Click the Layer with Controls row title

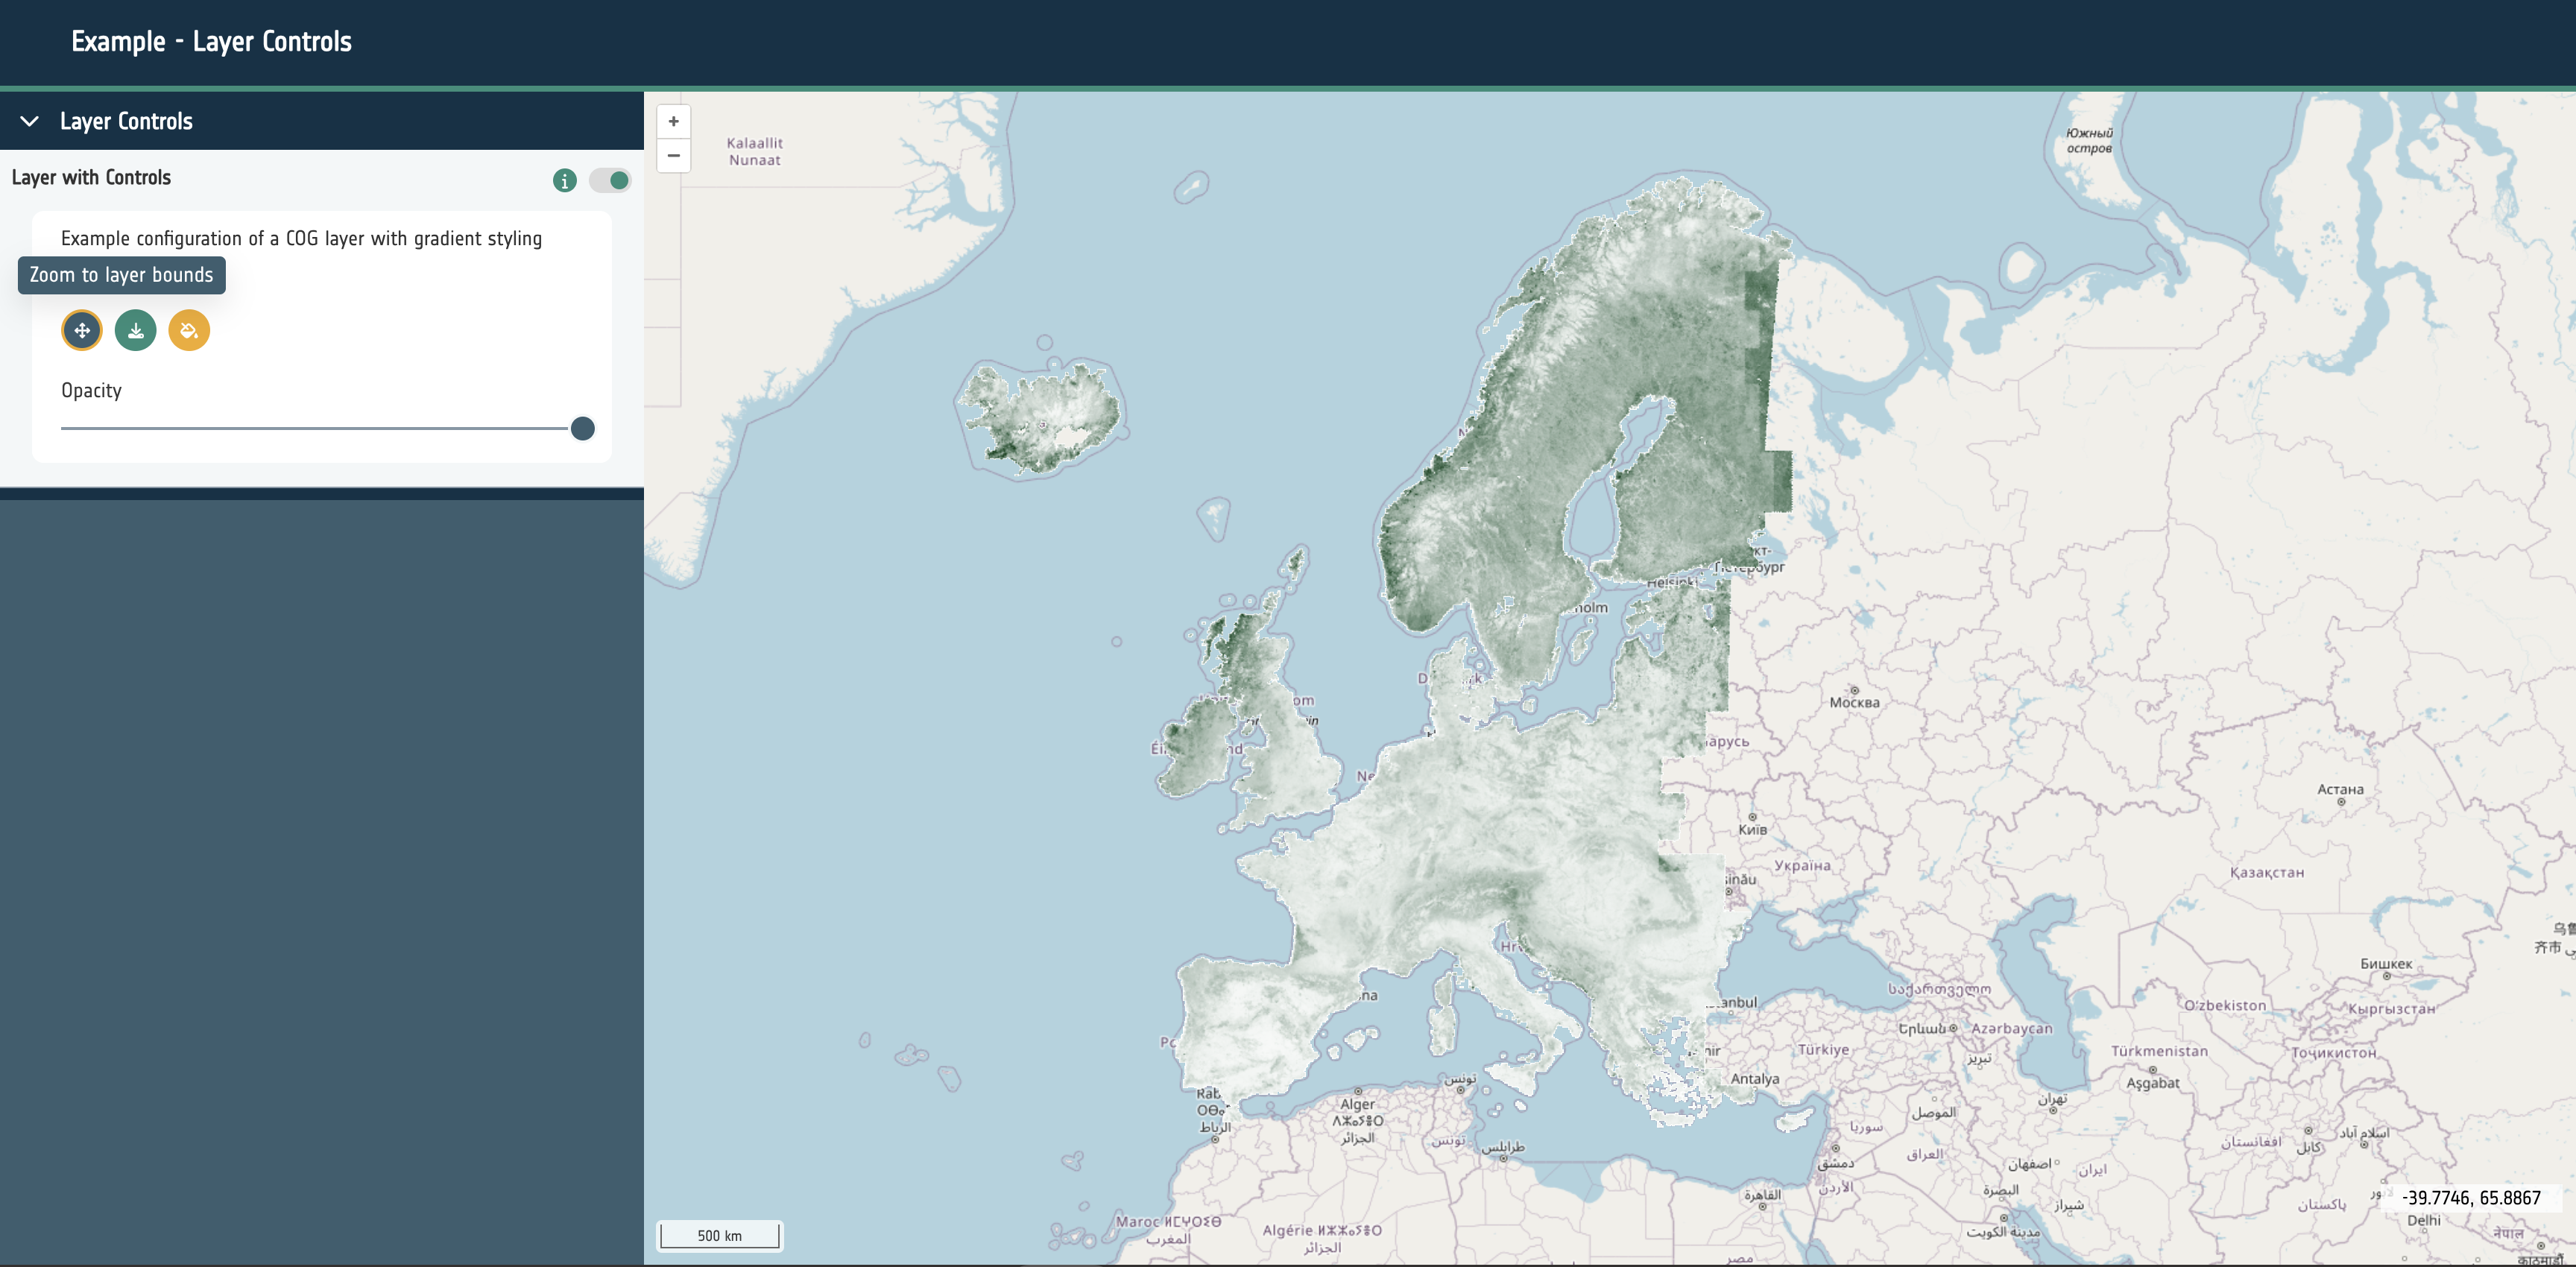[91, 177]
